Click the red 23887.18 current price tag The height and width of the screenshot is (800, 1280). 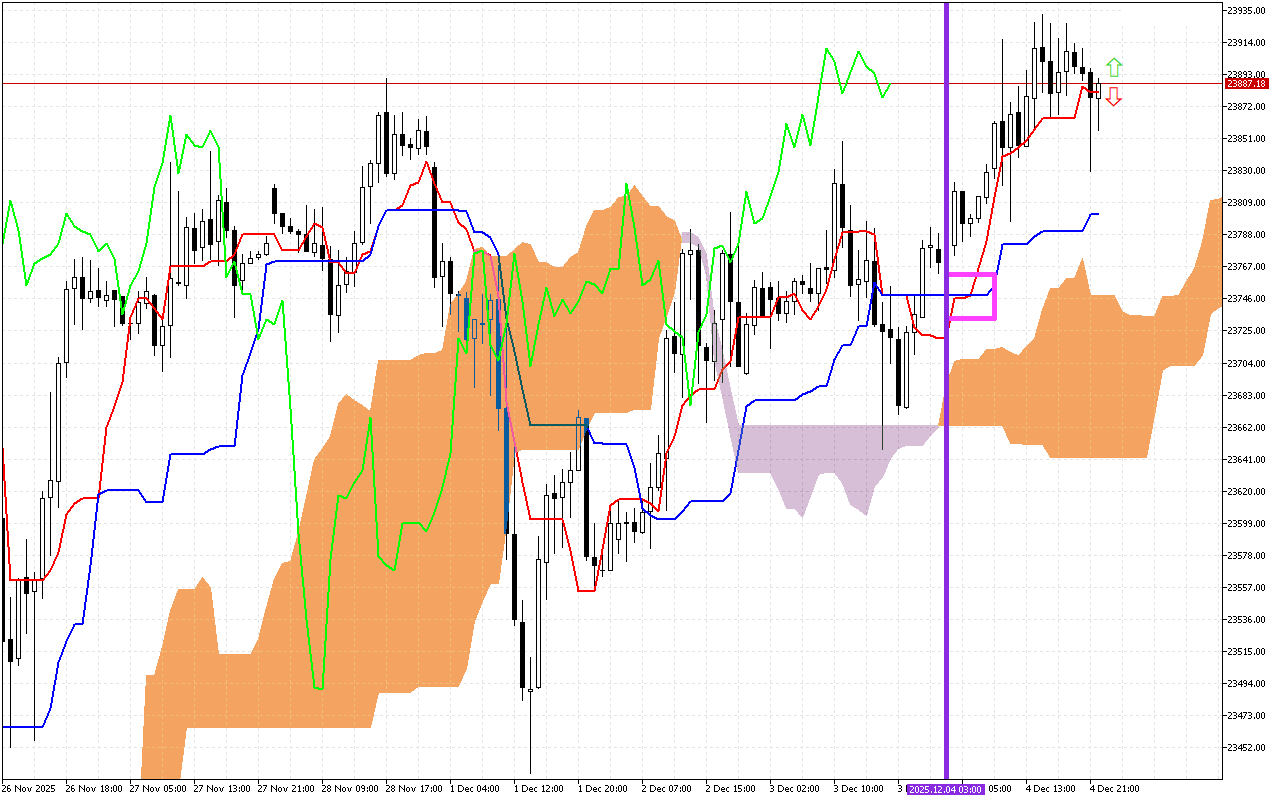point(1245,83)
